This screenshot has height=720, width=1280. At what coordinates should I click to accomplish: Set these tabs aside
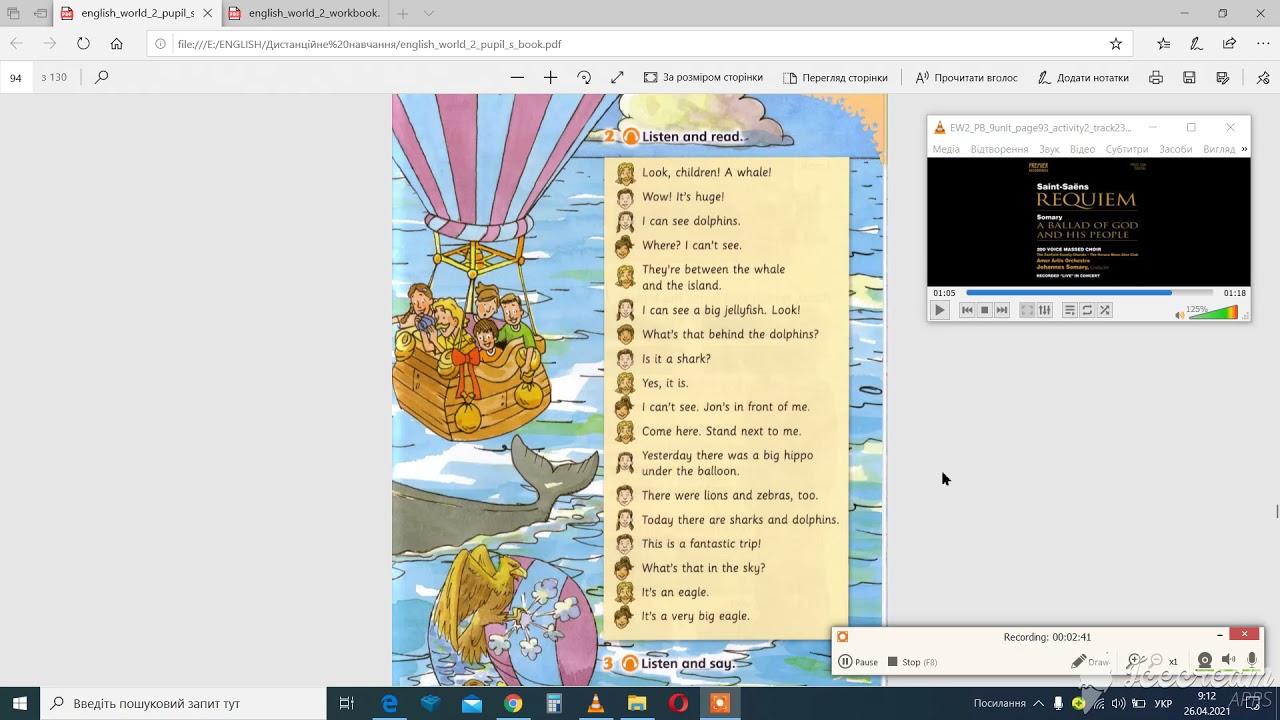click(40, 13)
